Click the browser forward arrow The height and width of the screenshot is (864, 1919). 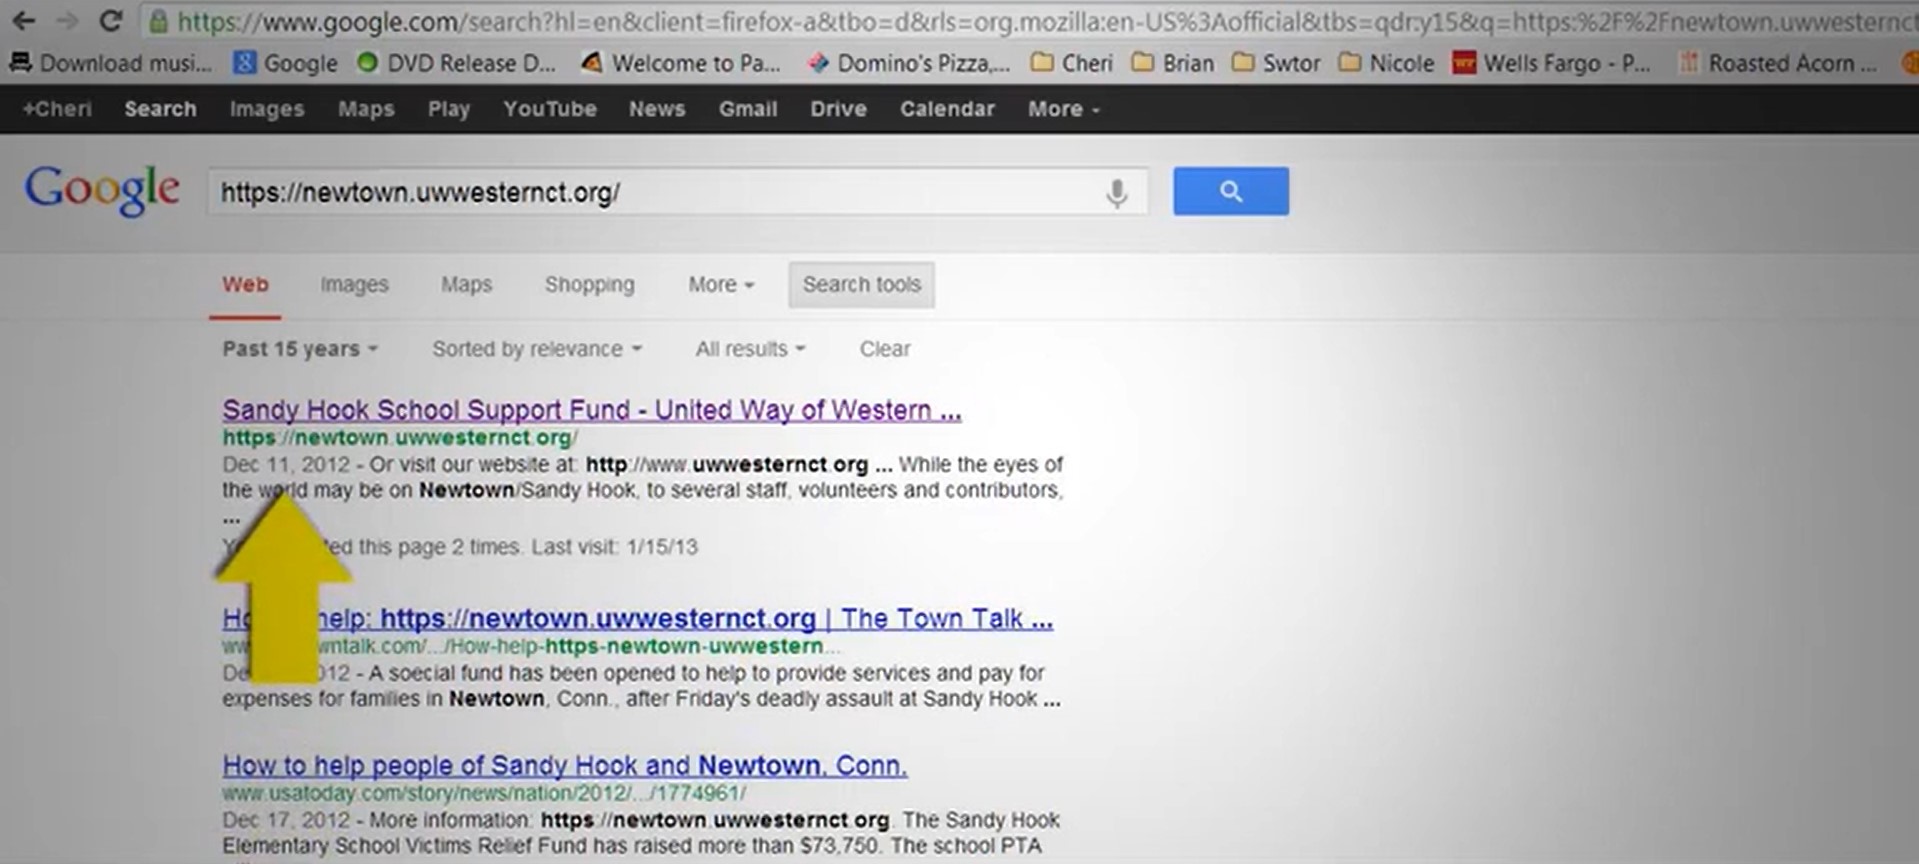67,20
